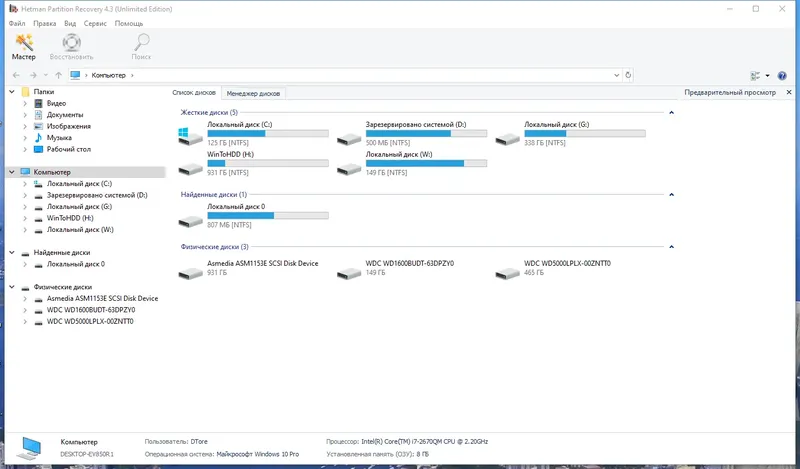Screen dimensions: 800x469
Task: Select Изображения in sidebar tree
Action: click(69, 126)
